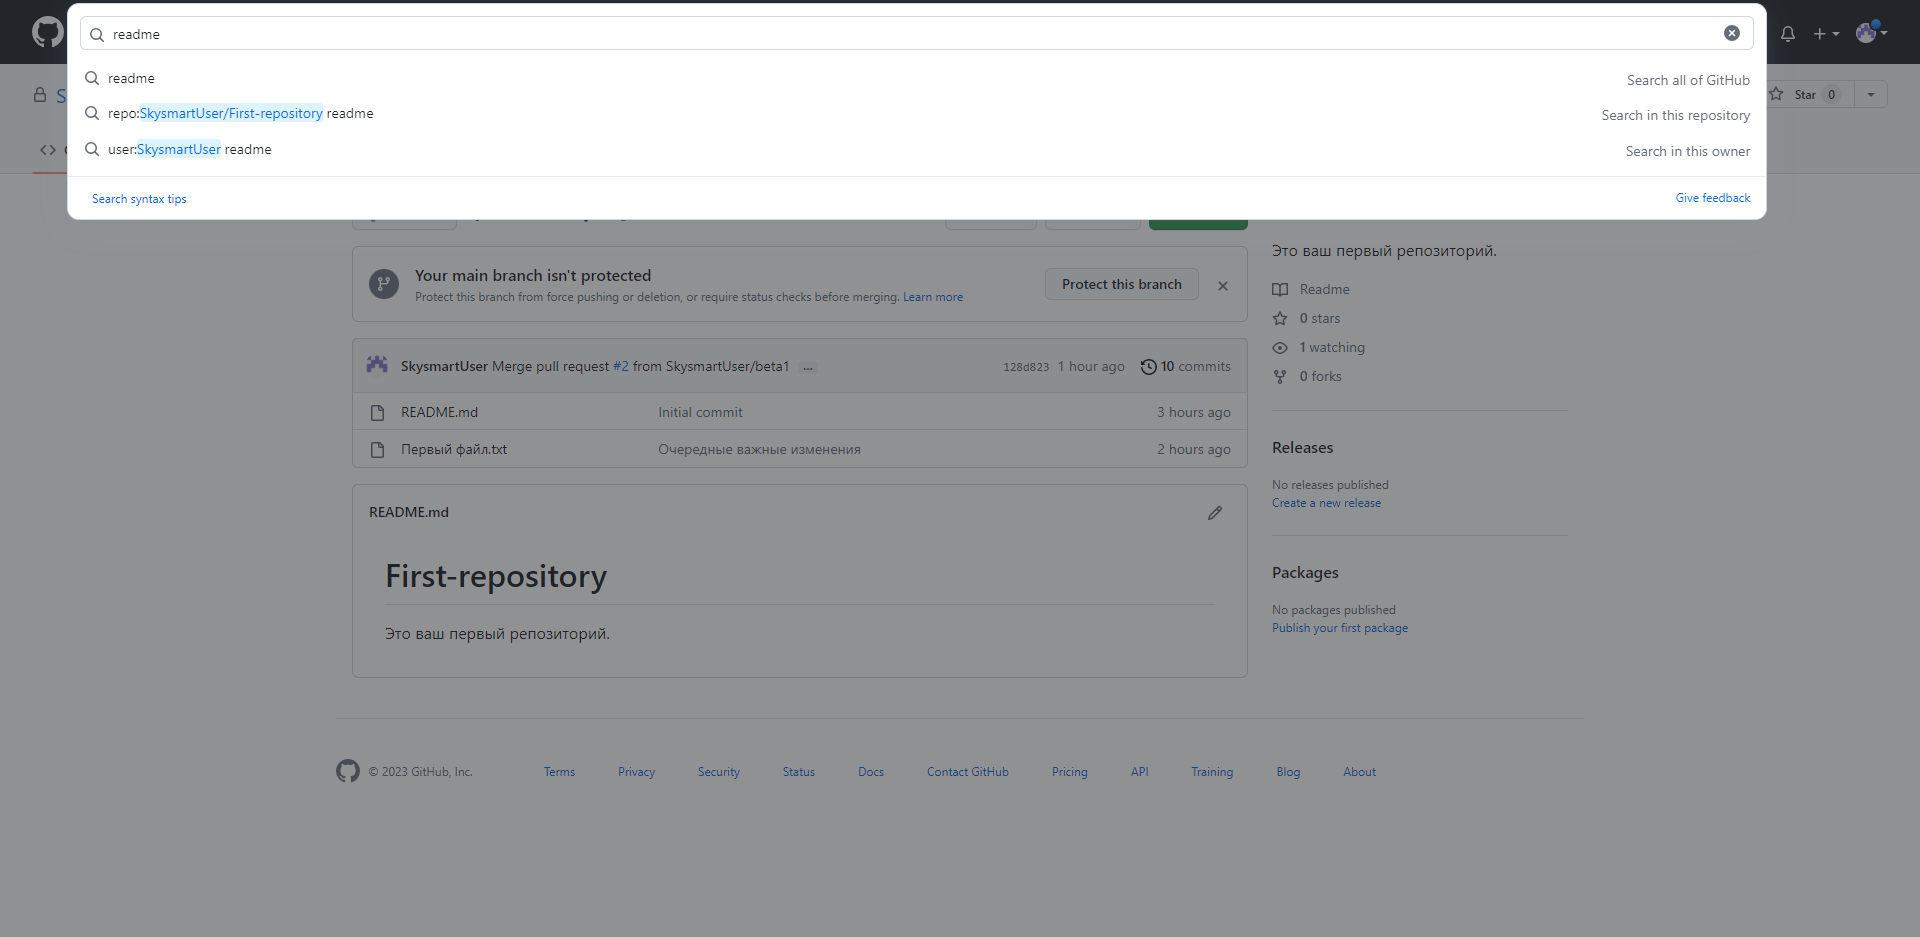This screenshot has height=937, width=1920.
Task: Expand commit message ellipsis
Action: pyautogui.click(x=808, y=367)
